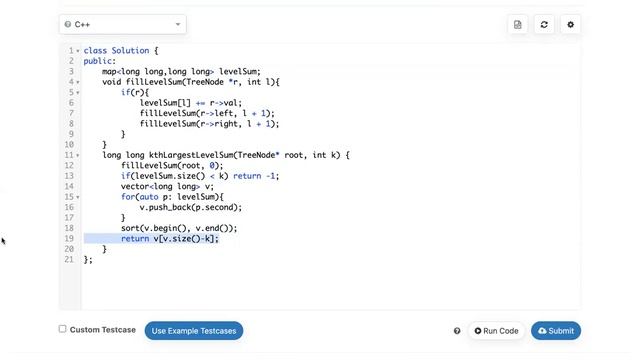Click line number 19 in gutter
Viewport: 640px width, 360px height.
coord(69,238)
